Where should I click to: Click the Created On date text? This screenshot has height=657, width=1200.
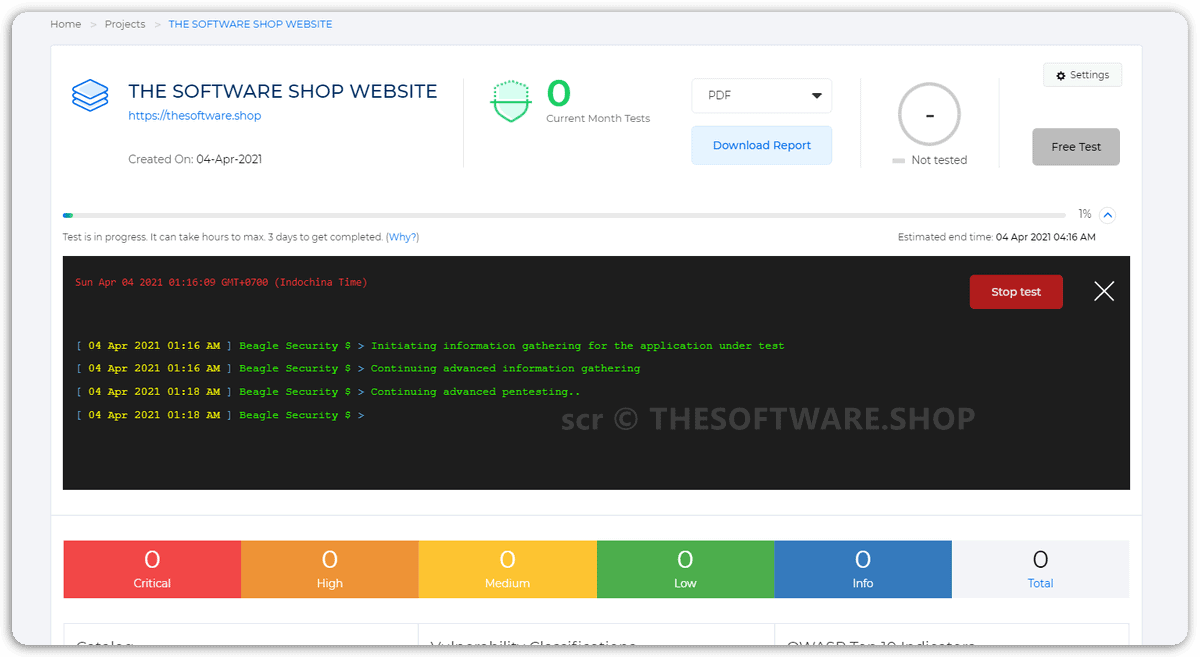point(195,159)
